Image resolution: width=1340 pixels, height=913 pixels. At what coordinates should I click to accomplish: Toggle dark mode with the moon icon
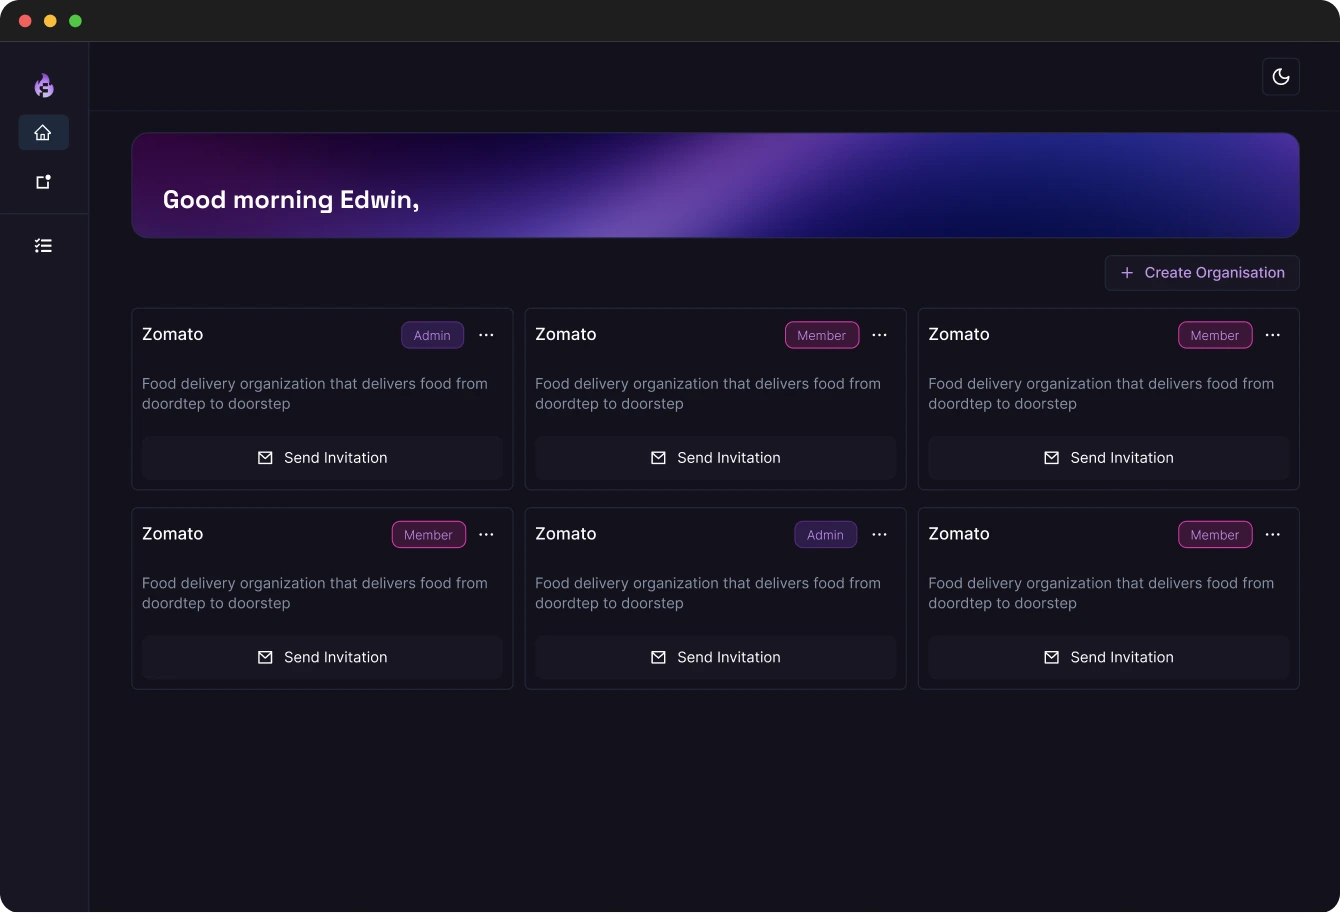1280,77
